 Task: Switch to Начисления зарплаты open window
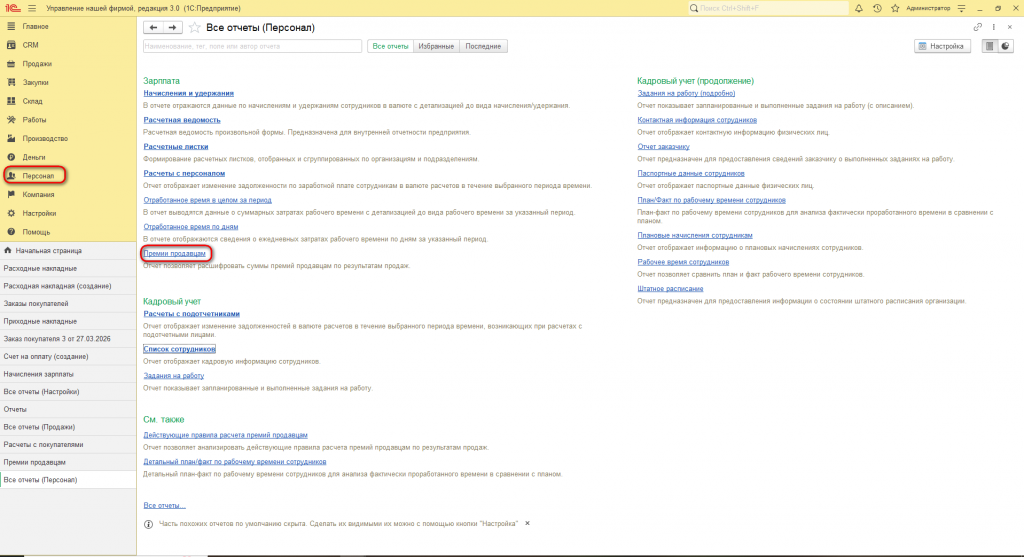(x=68, y=374)
